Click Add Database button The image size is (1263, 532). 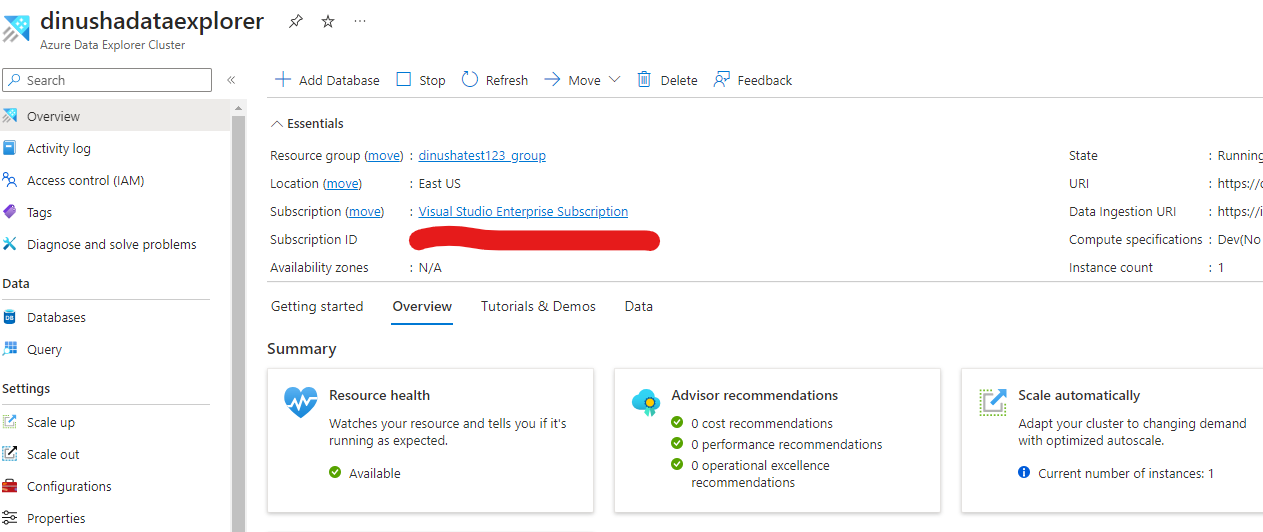[x=327, y=80]
